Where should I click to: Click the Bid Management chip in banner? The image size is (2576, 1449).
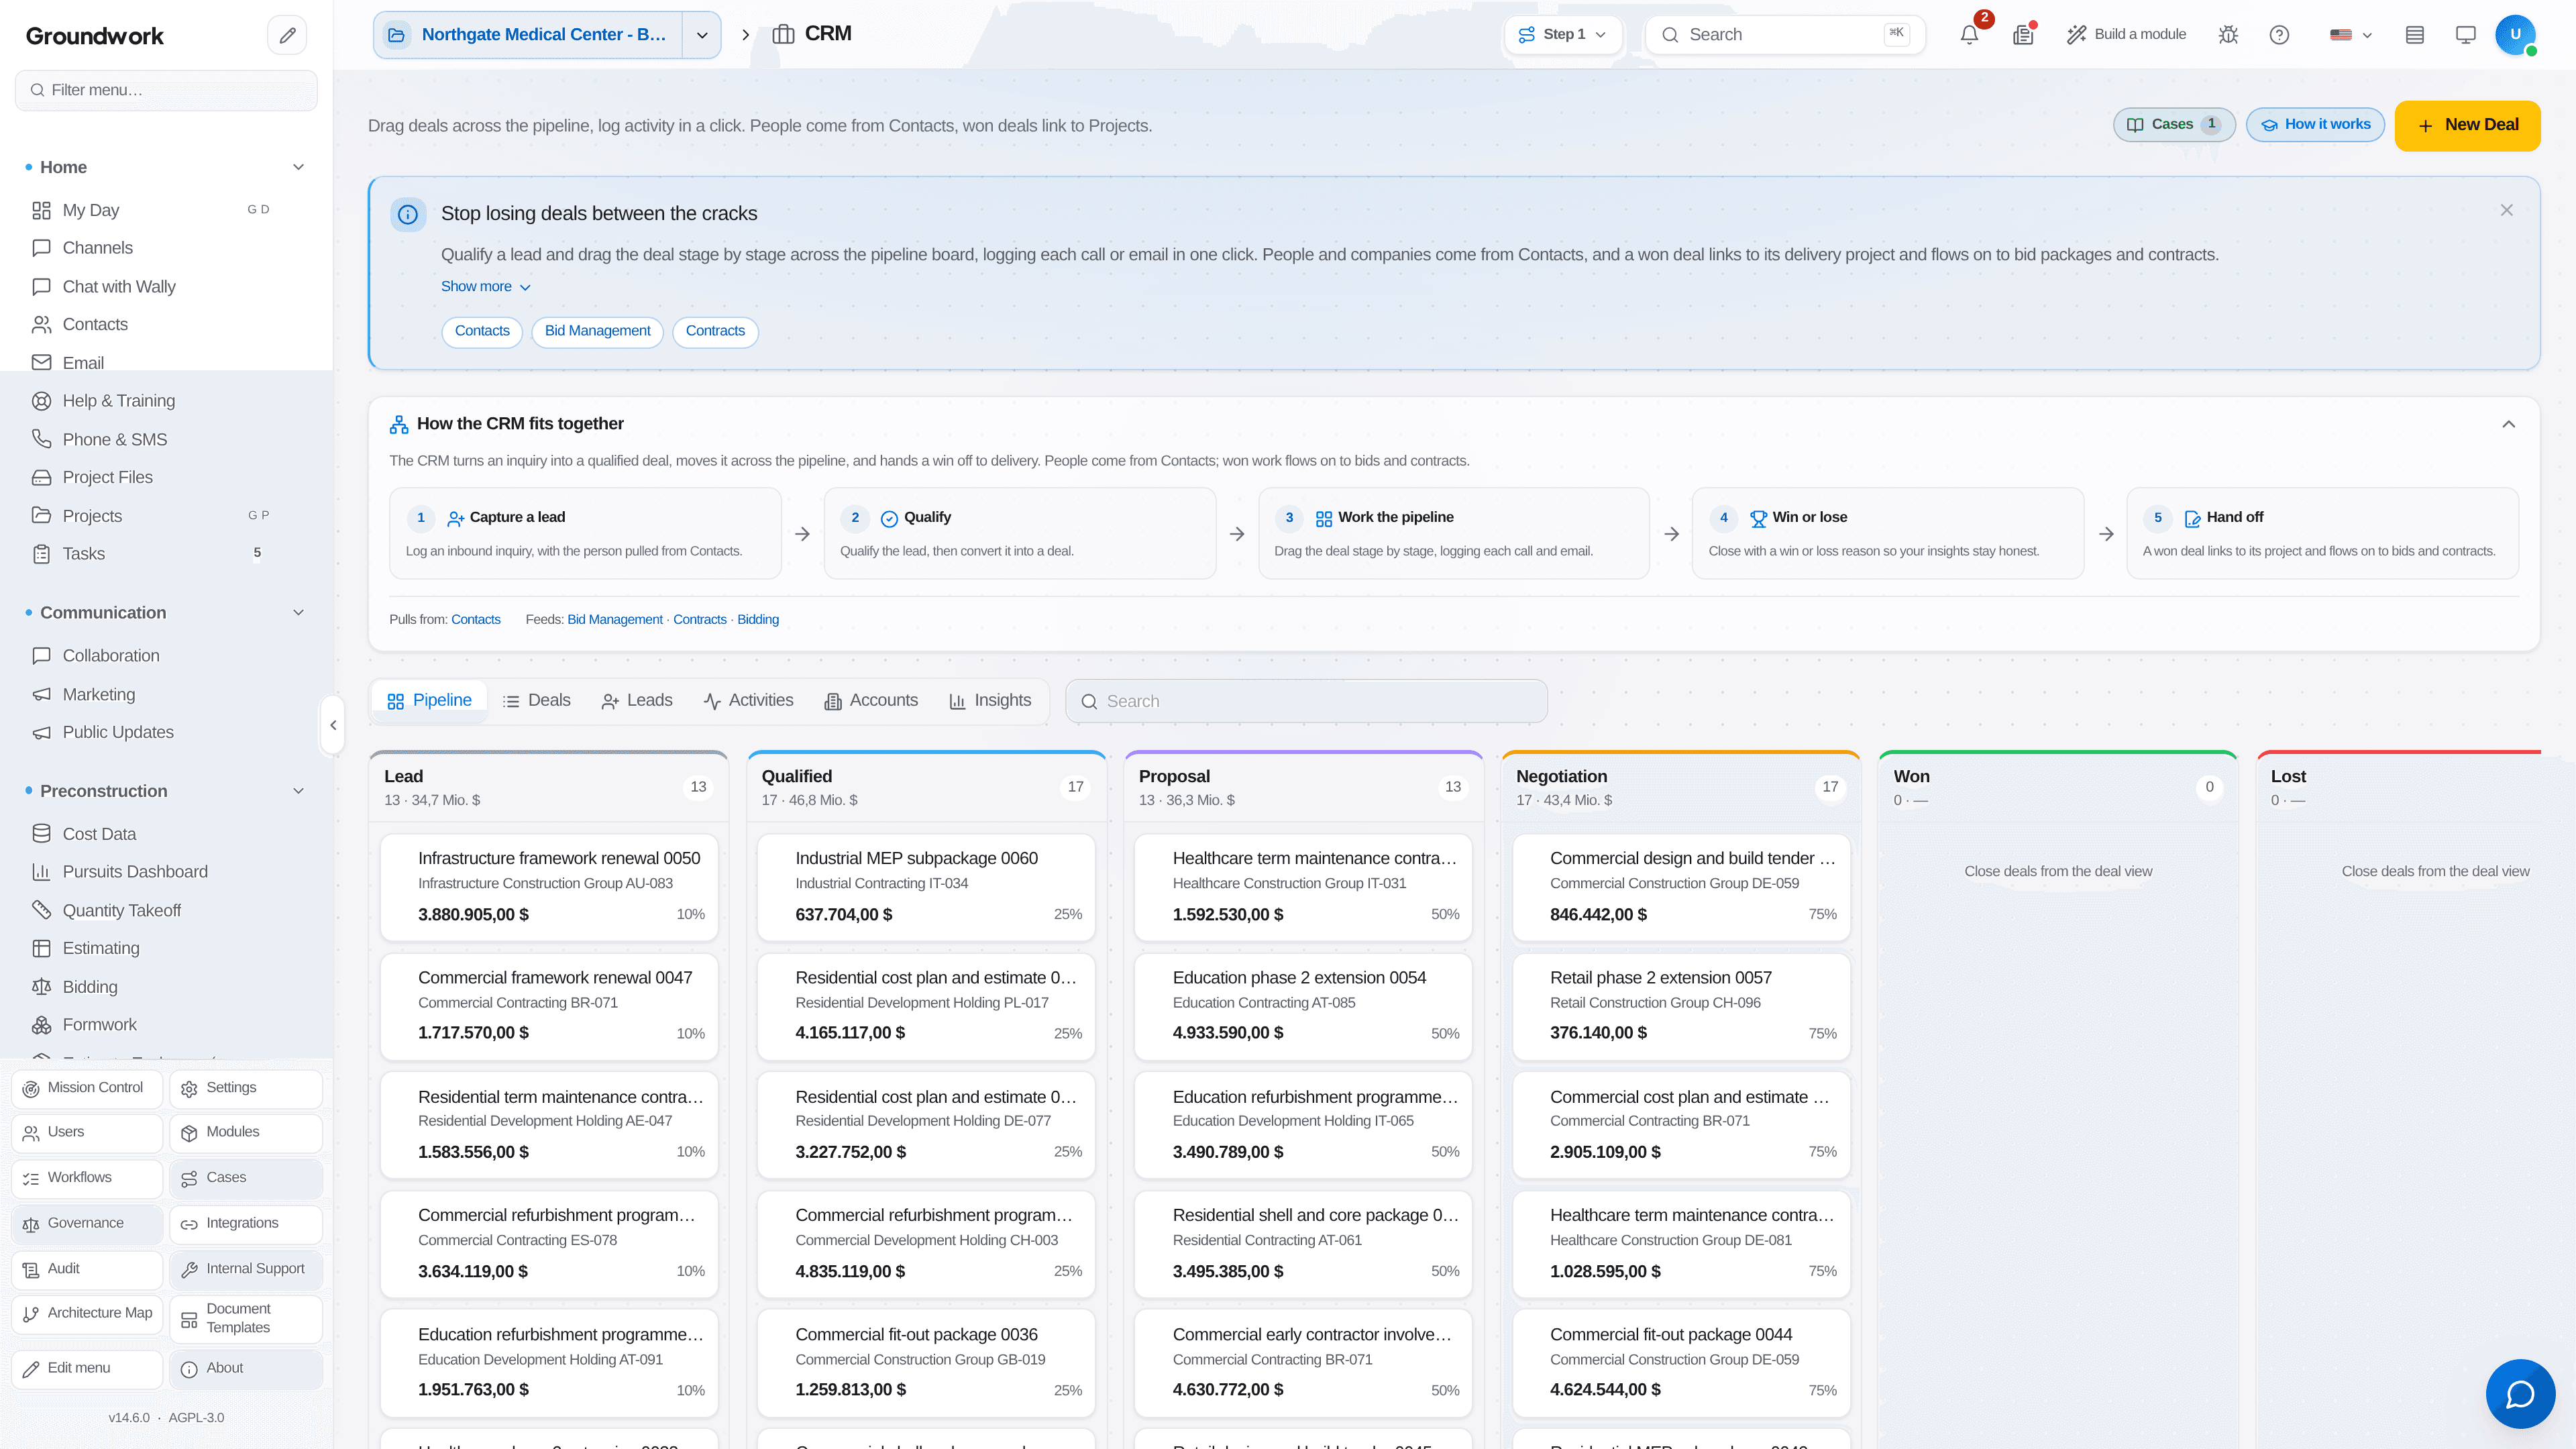coord(597,332)
